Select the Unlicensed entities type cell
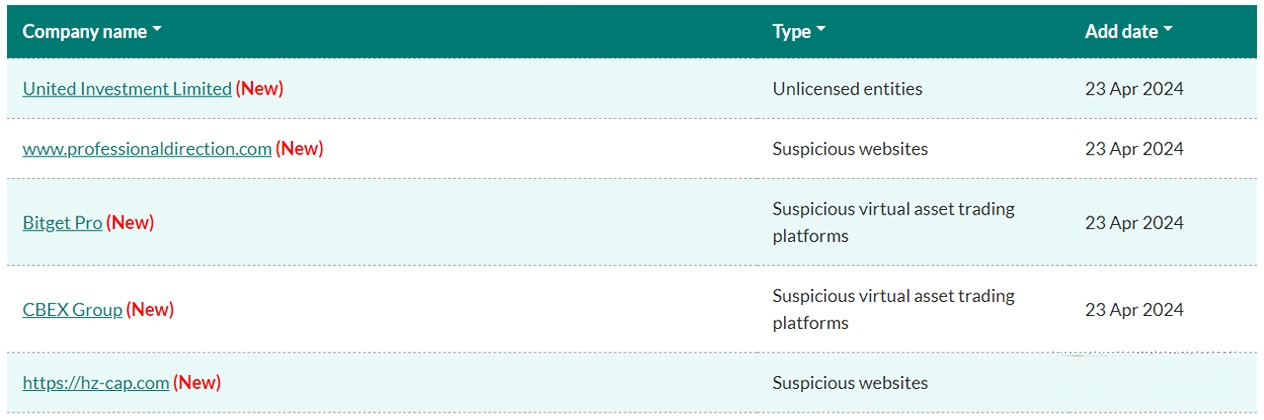Viewport: 1264px width, 420px height. coord(847,89)
